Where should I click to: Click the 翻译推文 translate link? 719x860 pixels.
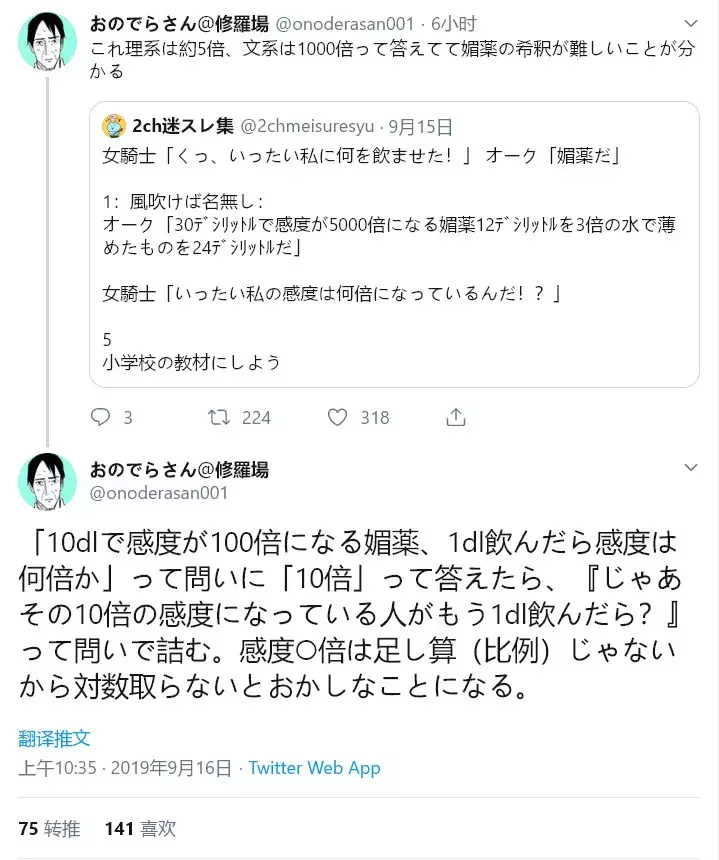click(x=54, y=739)
